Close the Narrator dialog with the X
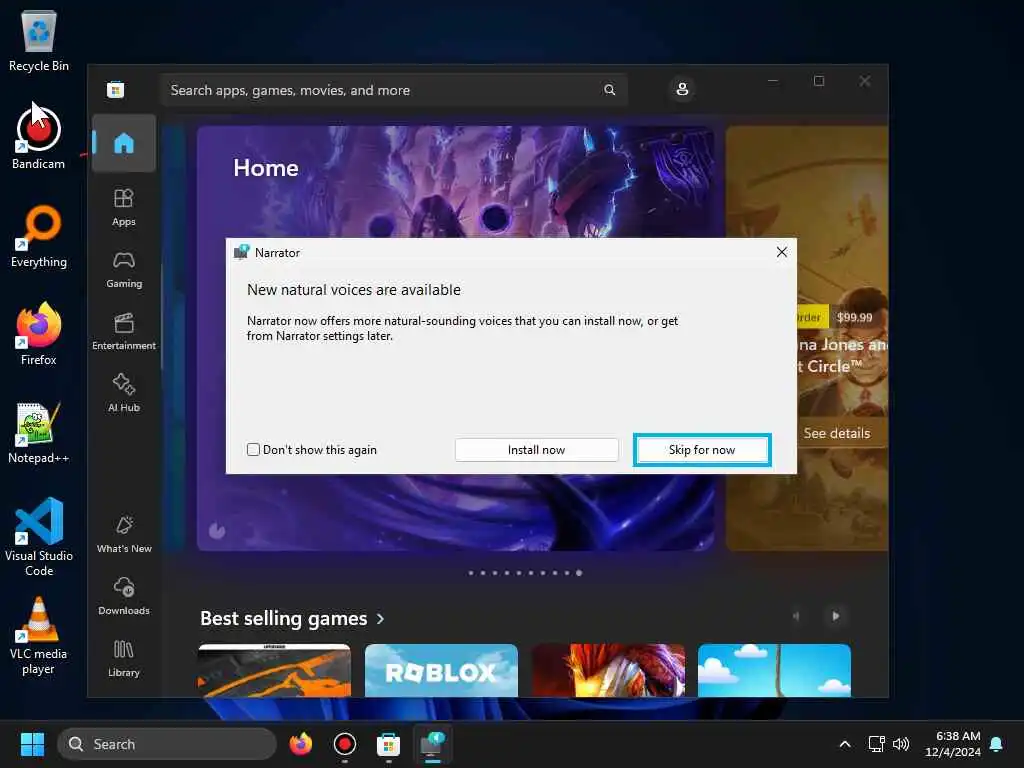Viewport: 1024px width, 768px height. coord(781,252)
